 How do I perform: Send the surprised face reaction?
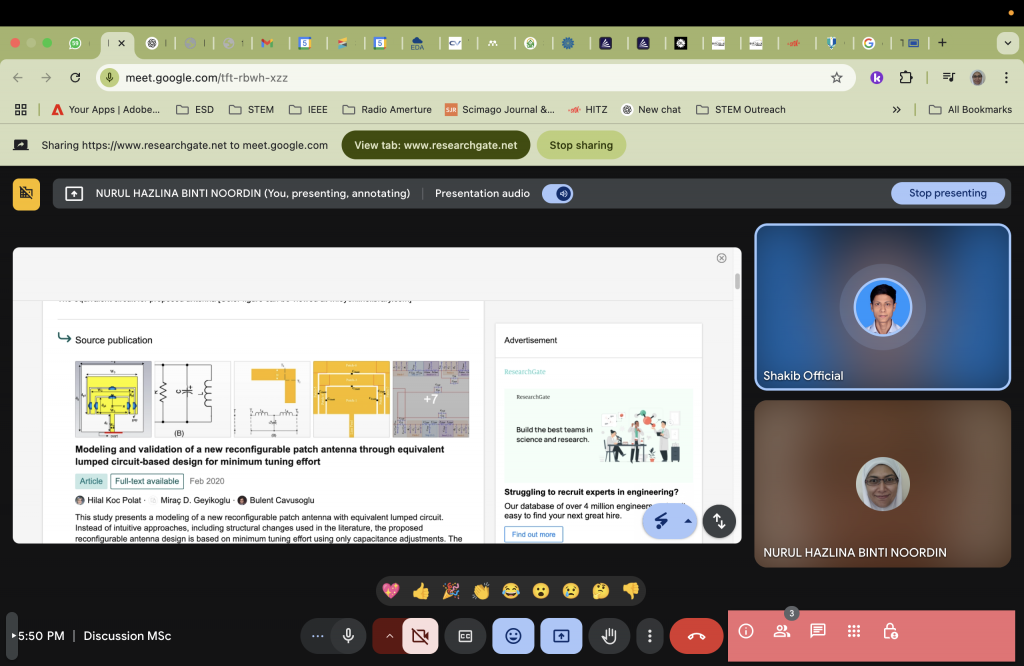pyautogui.click(x=541, y=591)
